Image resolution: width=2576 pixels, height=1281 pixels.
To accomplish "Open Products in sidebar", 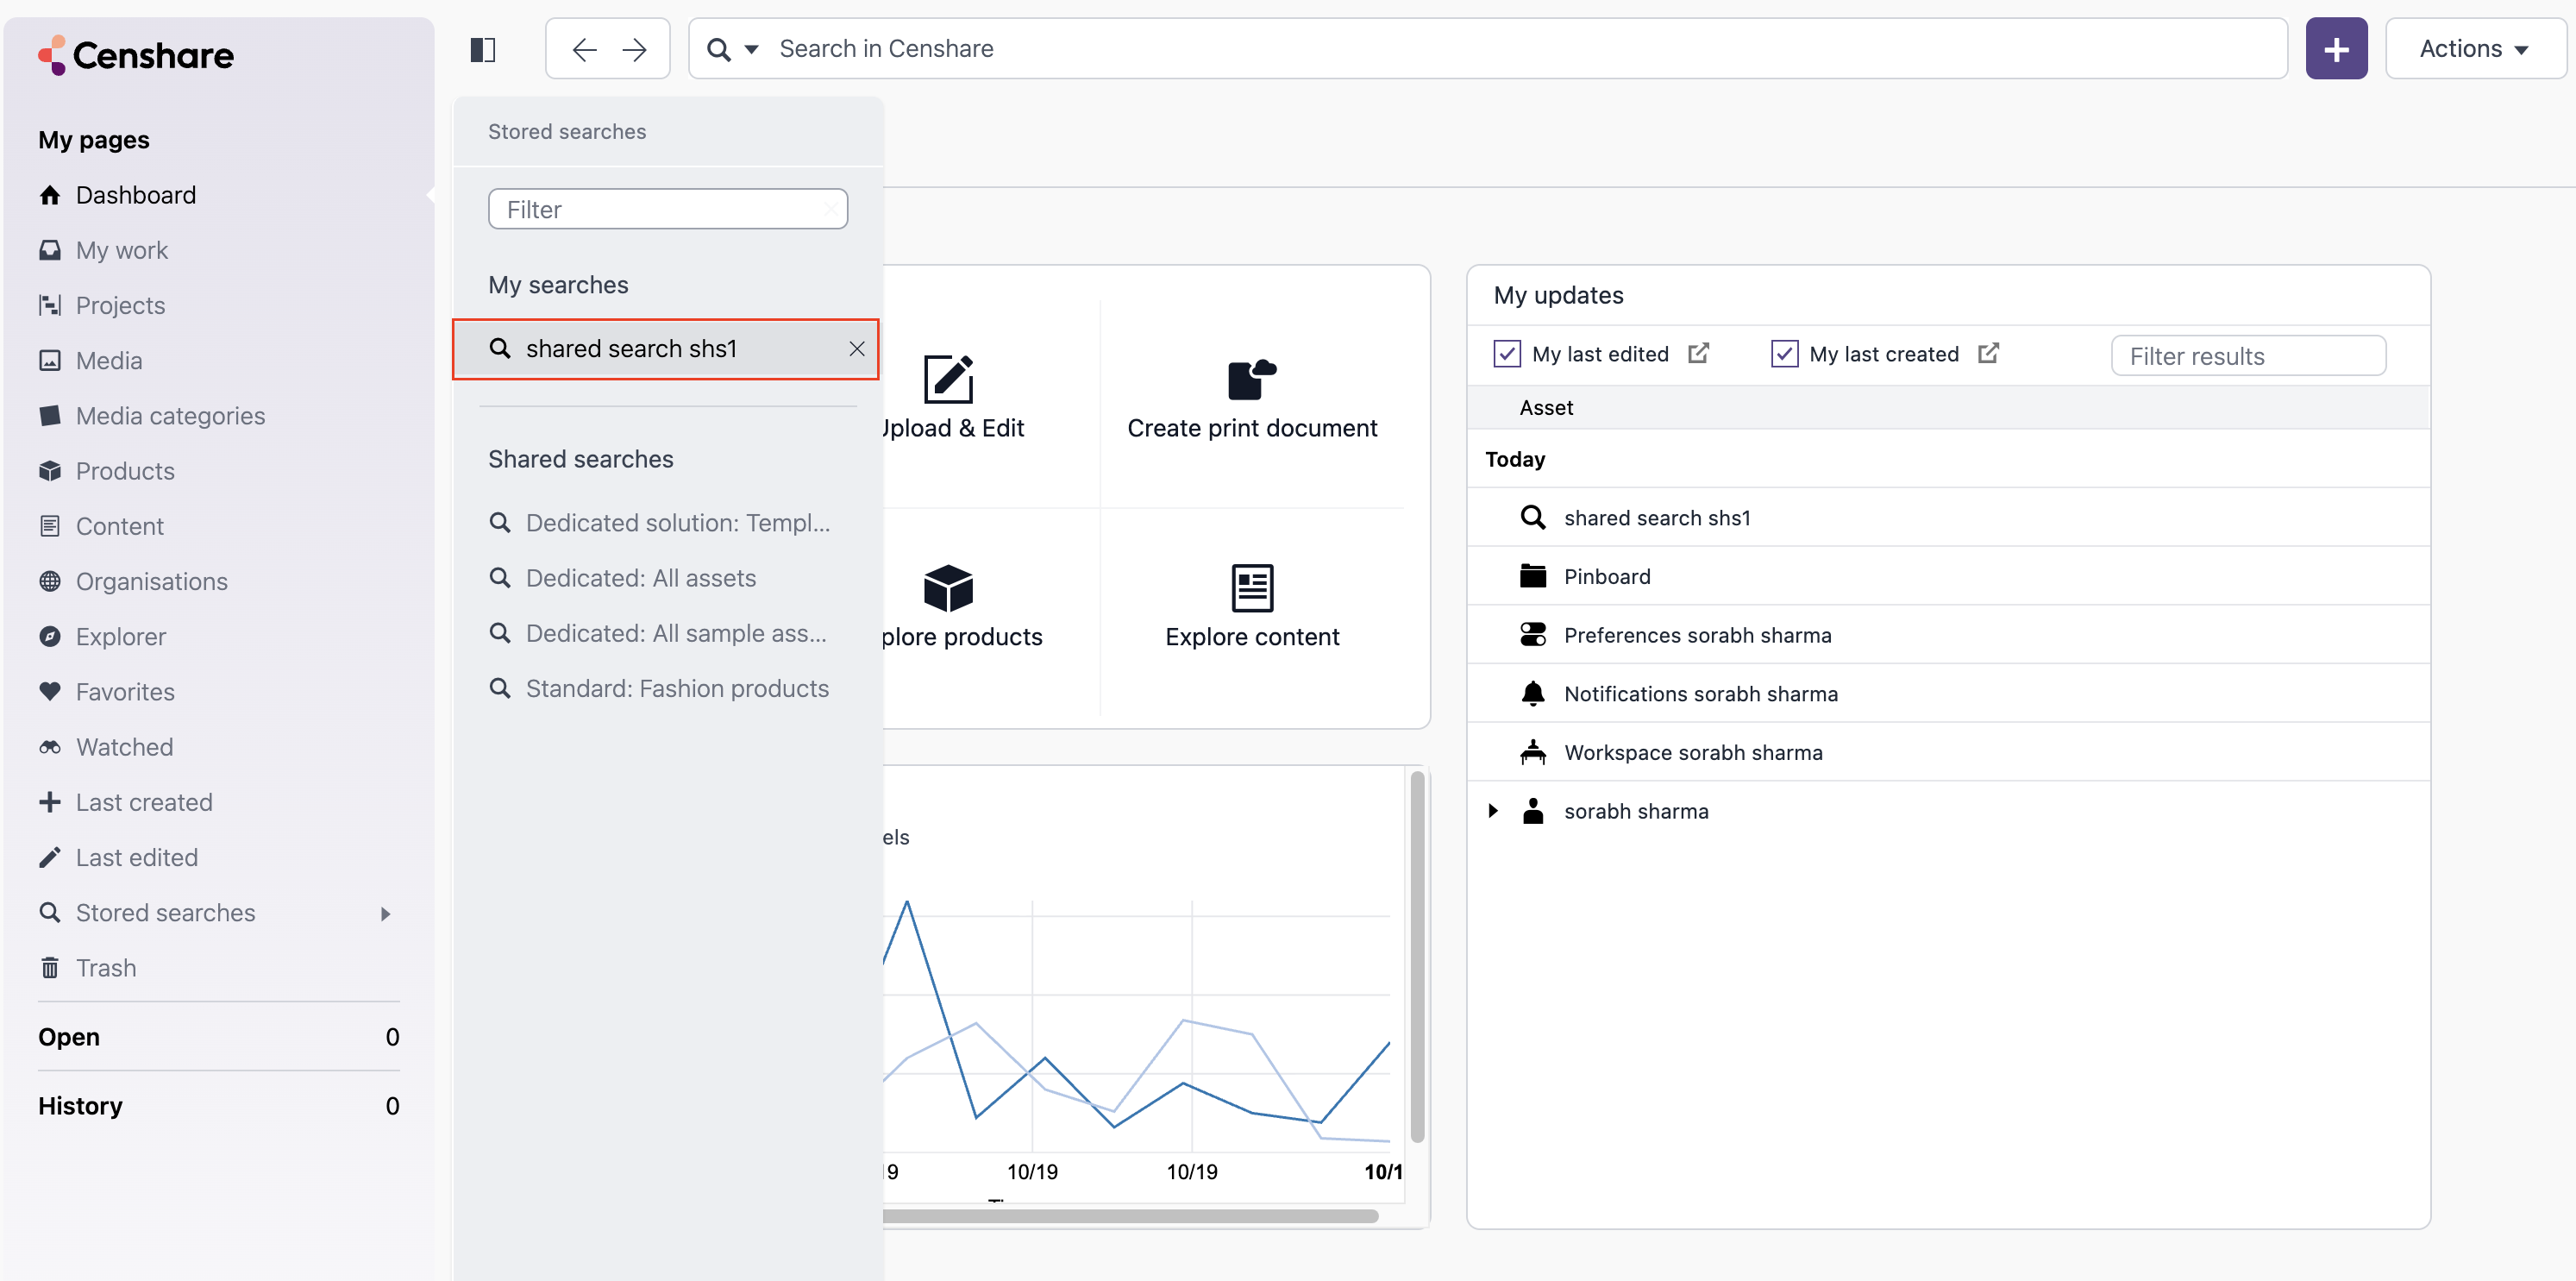I will tap(125, 471).
